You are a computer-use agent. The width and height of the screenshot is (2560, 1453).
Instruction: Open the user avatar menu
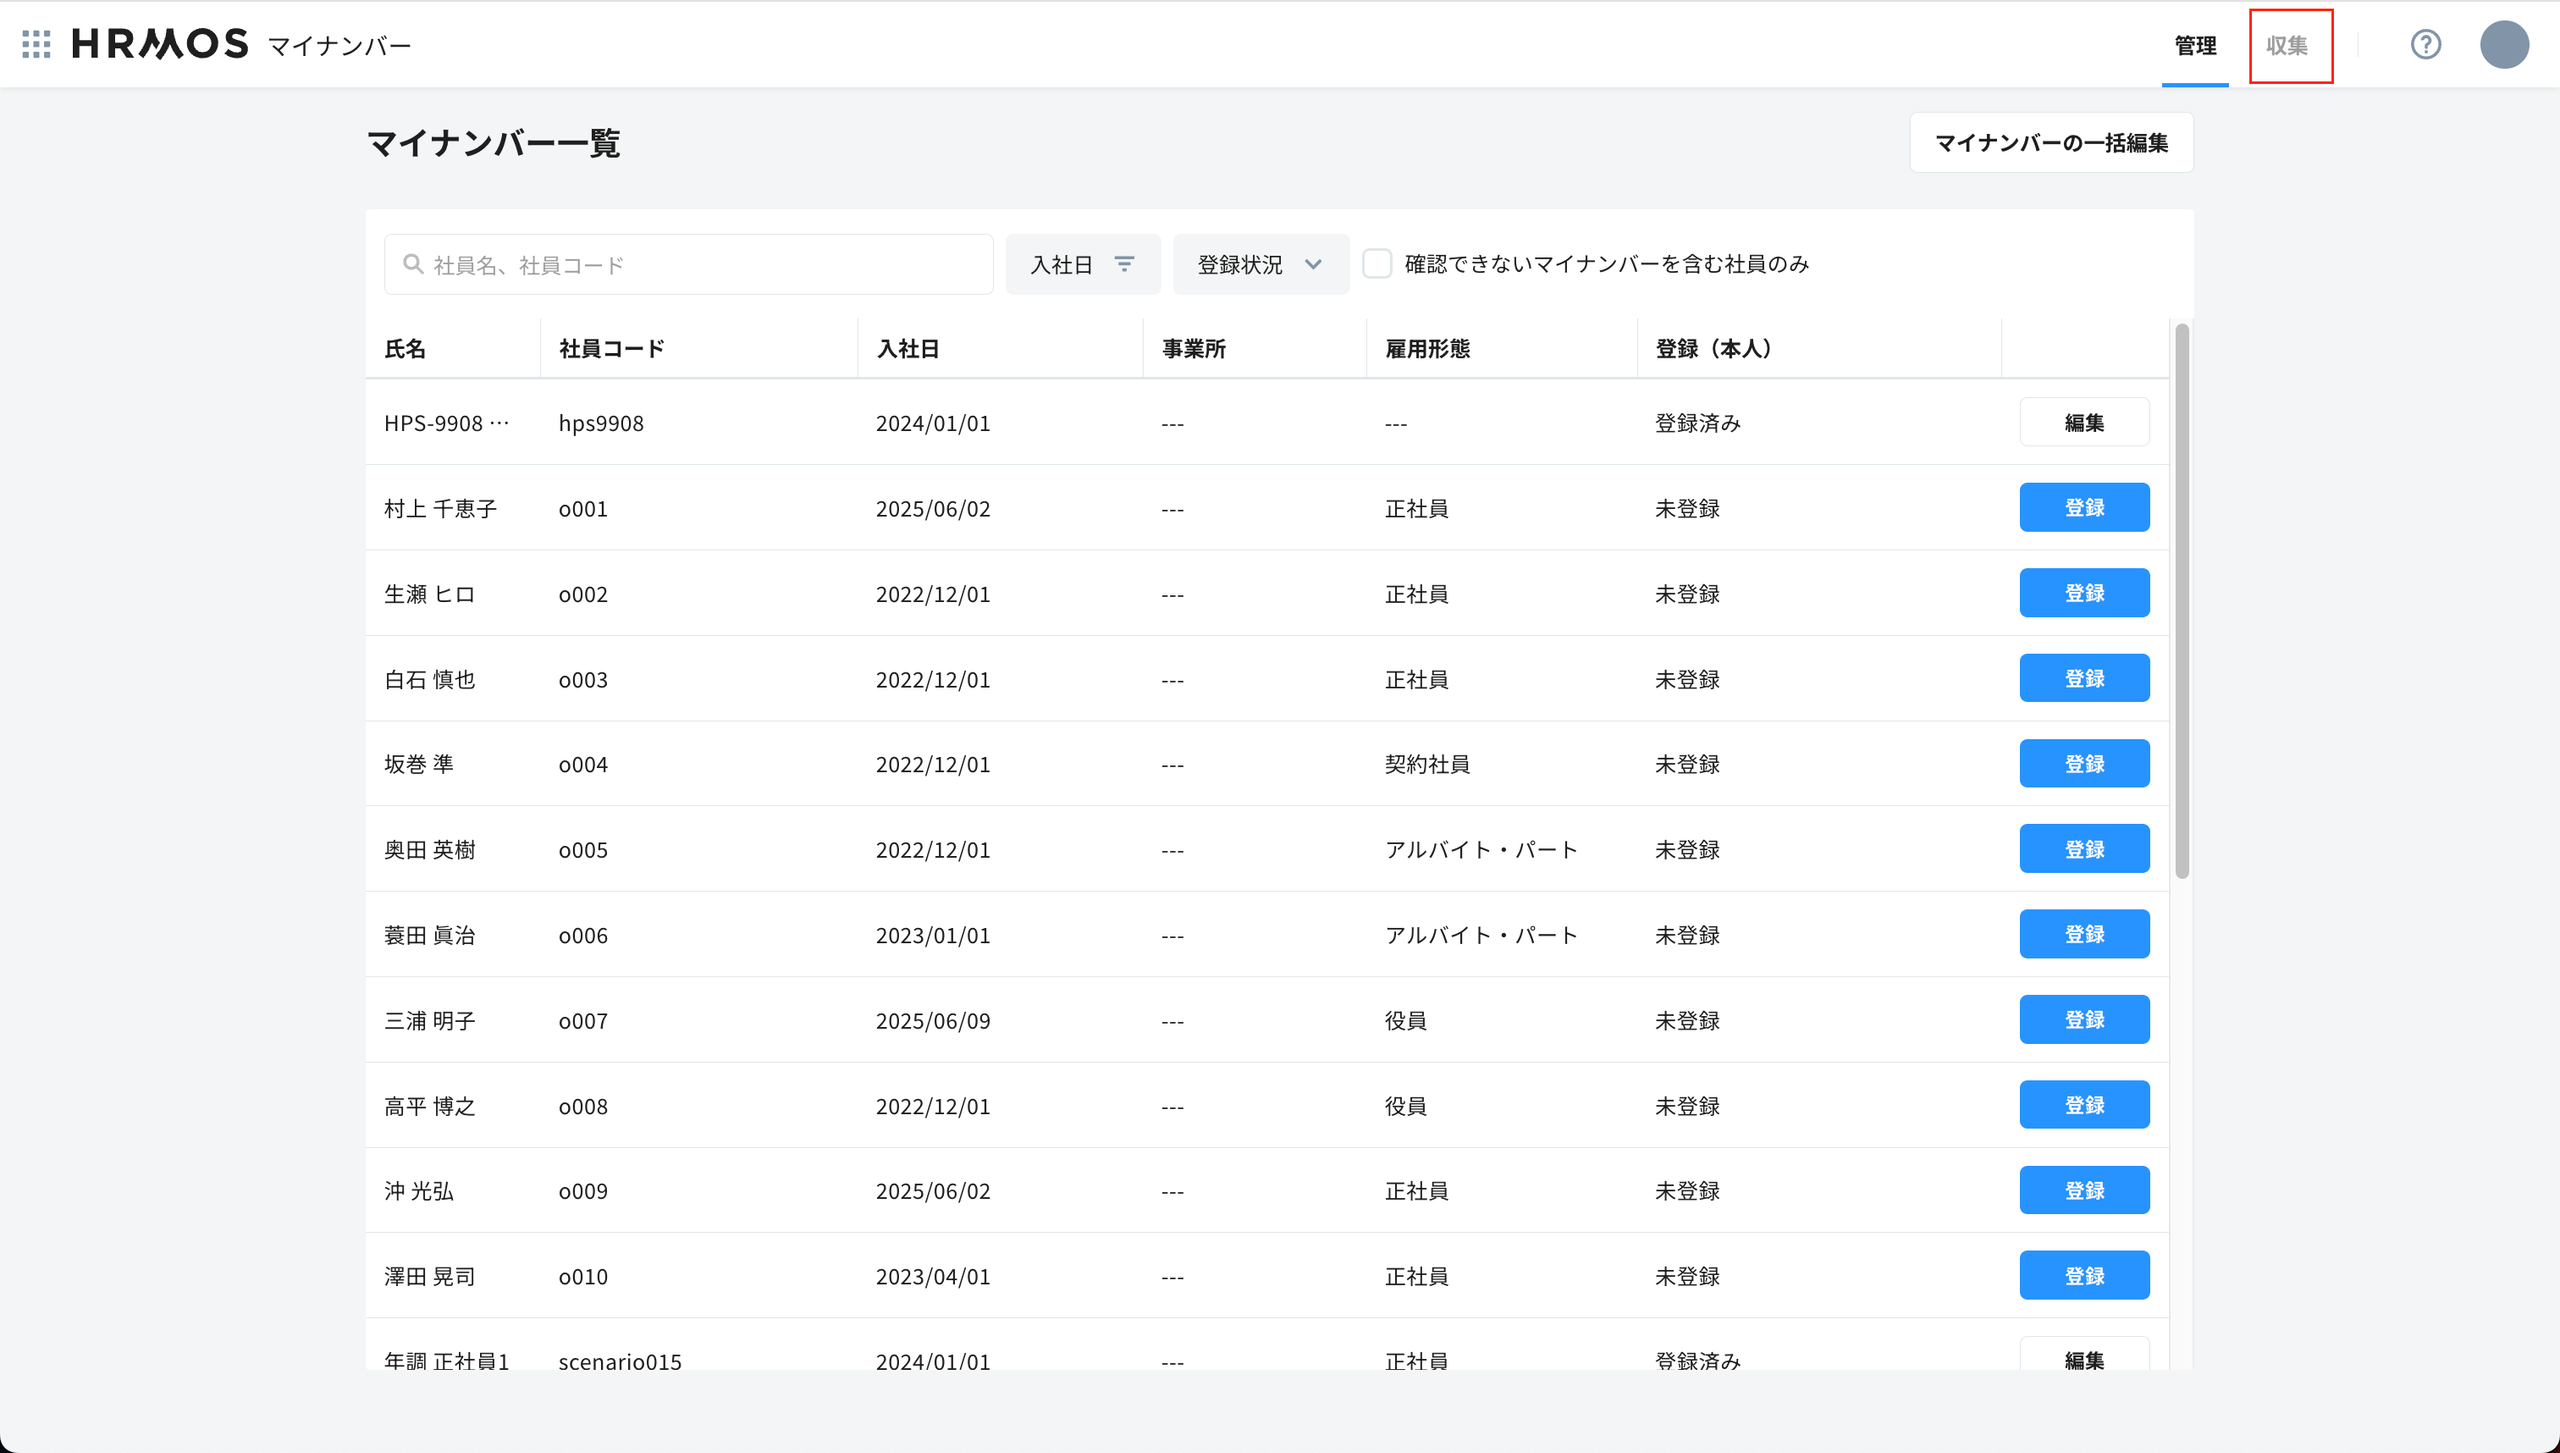pos(2504,45)
